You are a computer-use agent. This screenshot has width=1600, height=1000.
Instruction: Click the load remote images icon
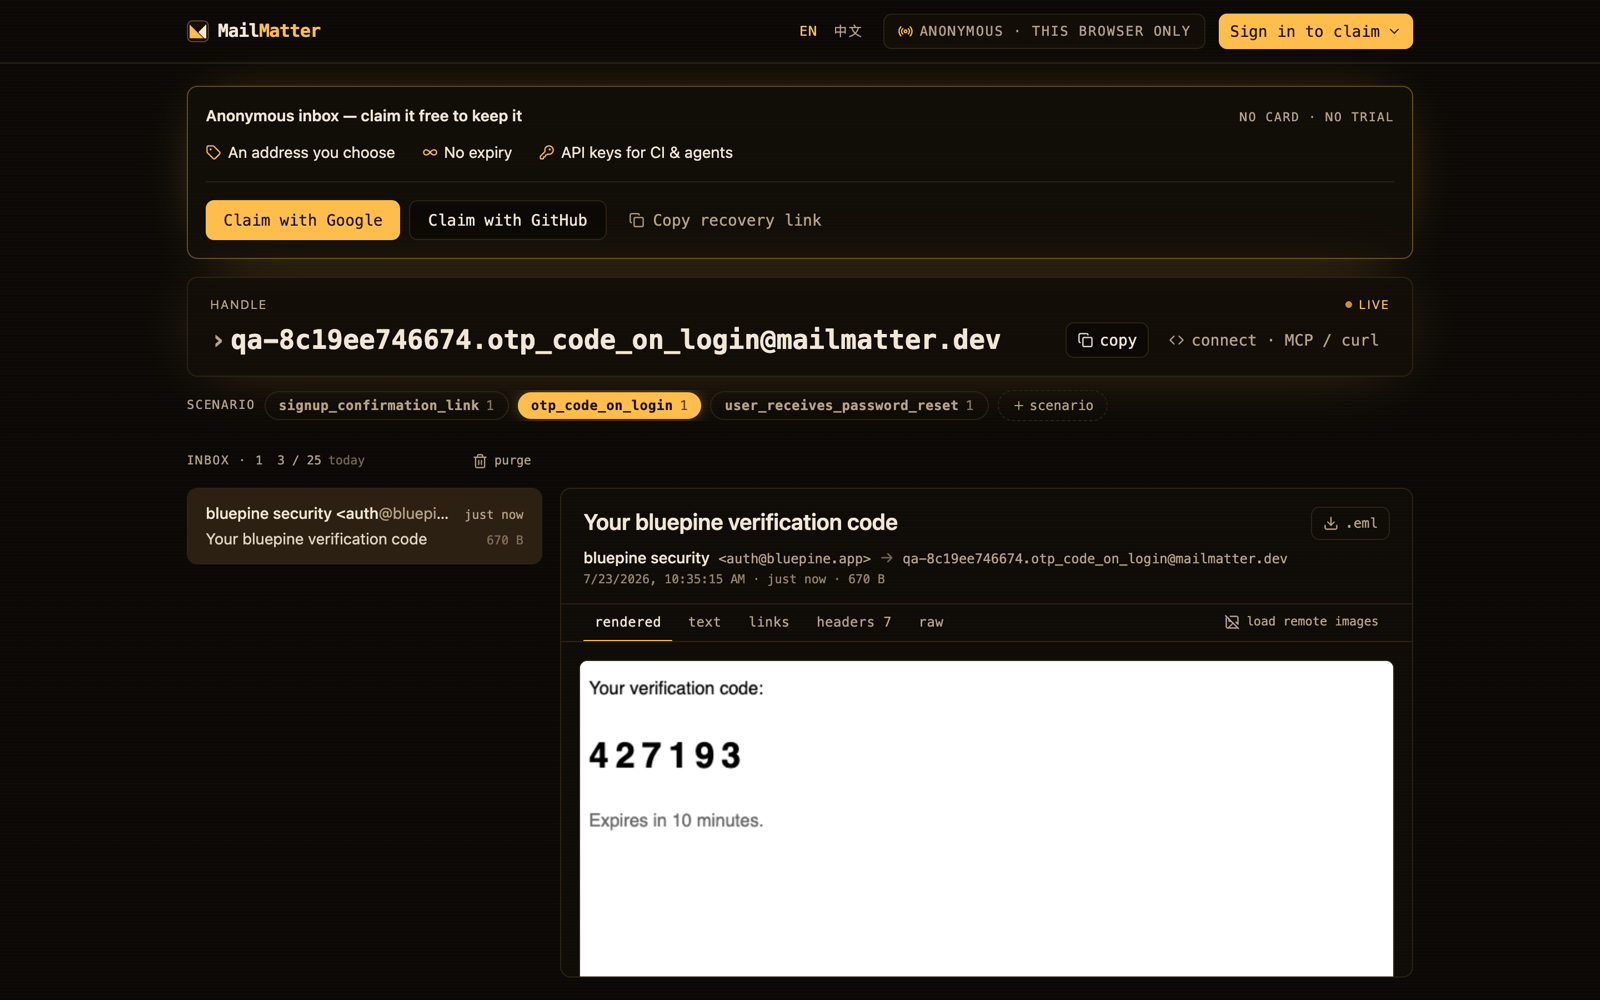[x=1232, y=622]
